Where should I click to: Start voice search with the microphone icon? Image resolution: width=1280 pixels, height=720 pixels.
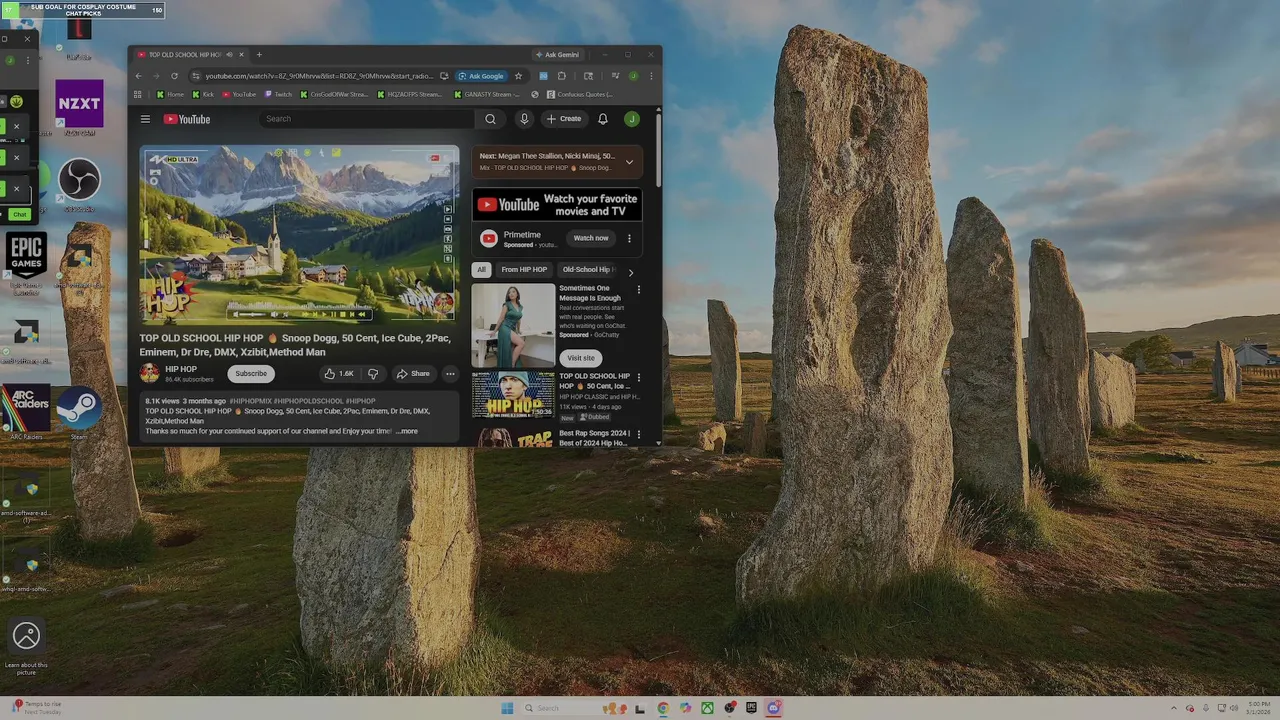[524, 119]
